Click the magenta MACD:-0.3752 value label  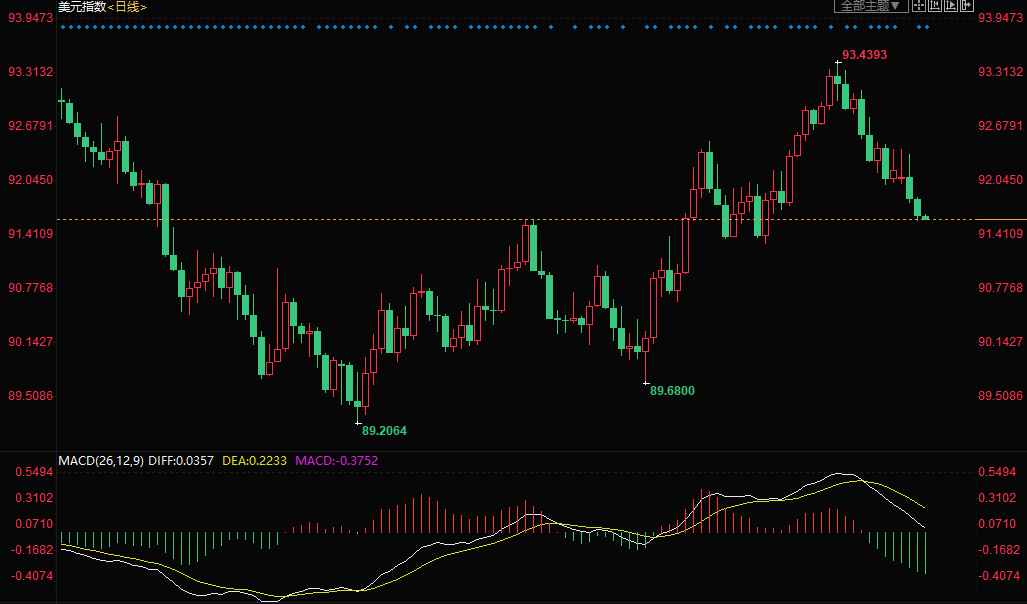337,461
